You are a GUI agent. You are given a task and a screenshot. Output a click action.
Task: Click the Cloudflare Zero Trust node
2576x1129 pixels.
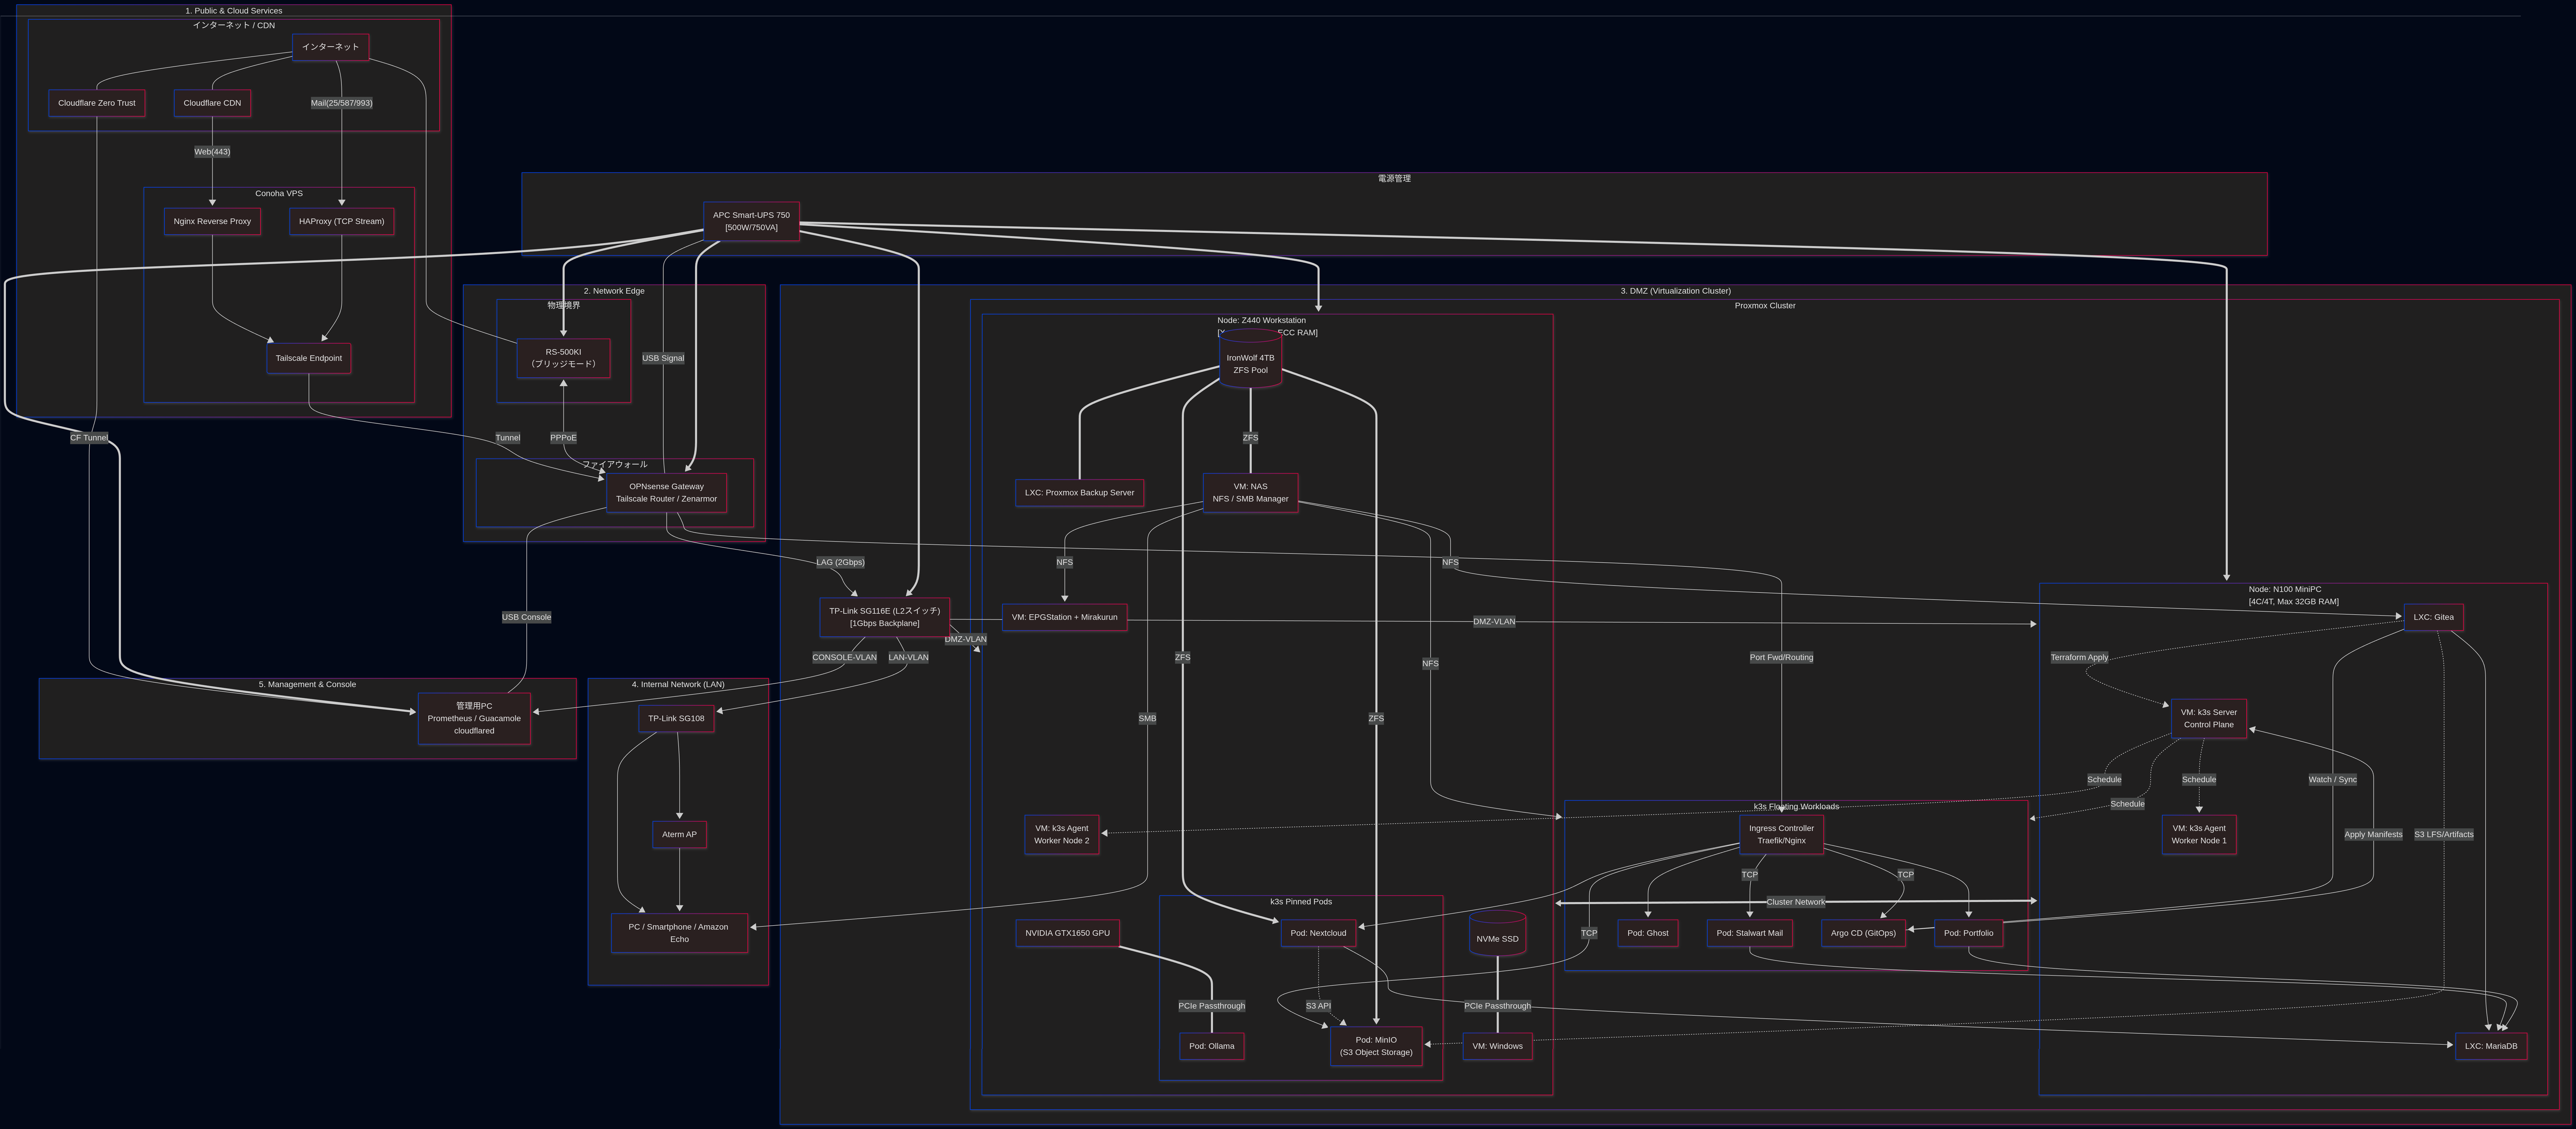(97, 103)
